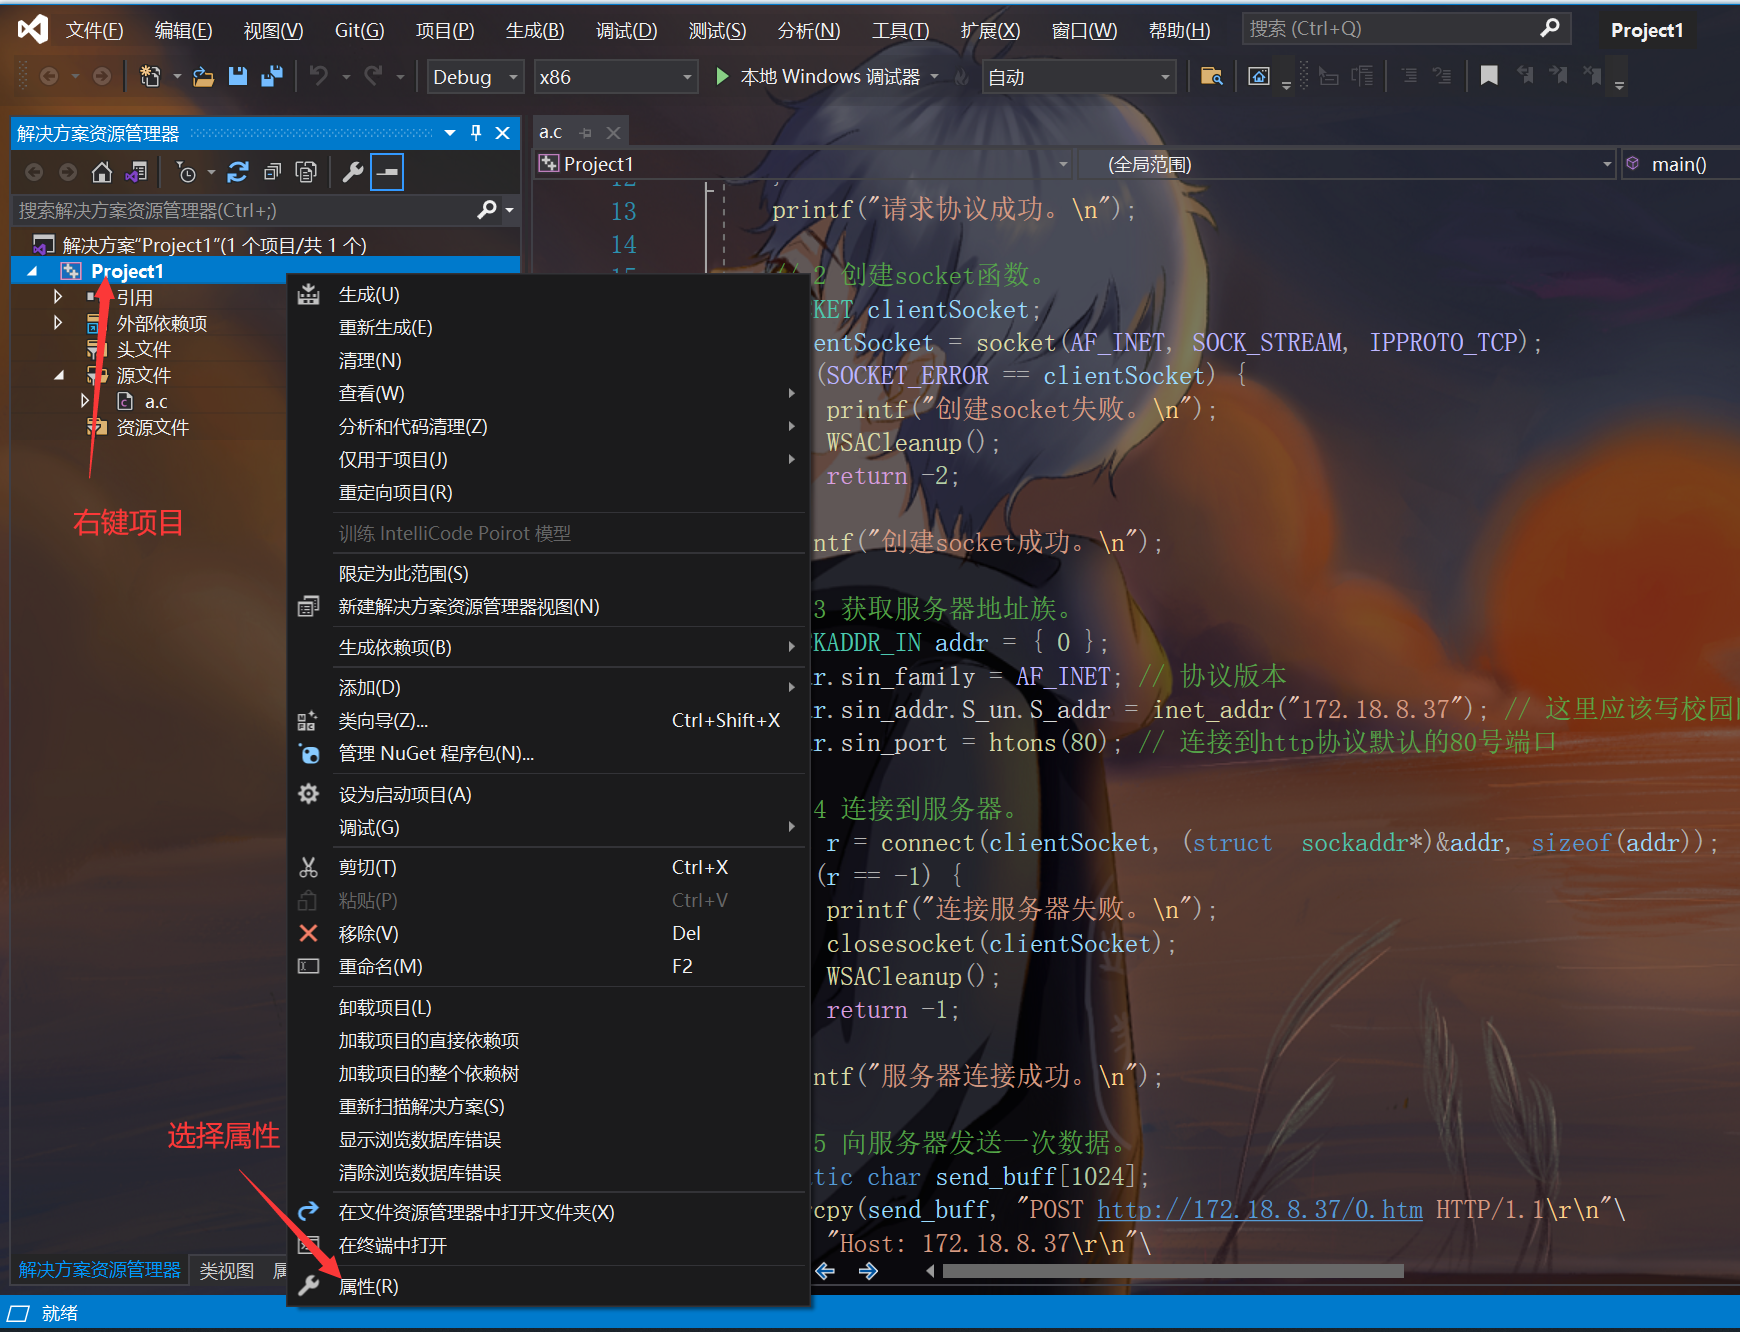
Task: Click the magnifier icon in the Ctrl+Q search box
Action: [1550, 28]
